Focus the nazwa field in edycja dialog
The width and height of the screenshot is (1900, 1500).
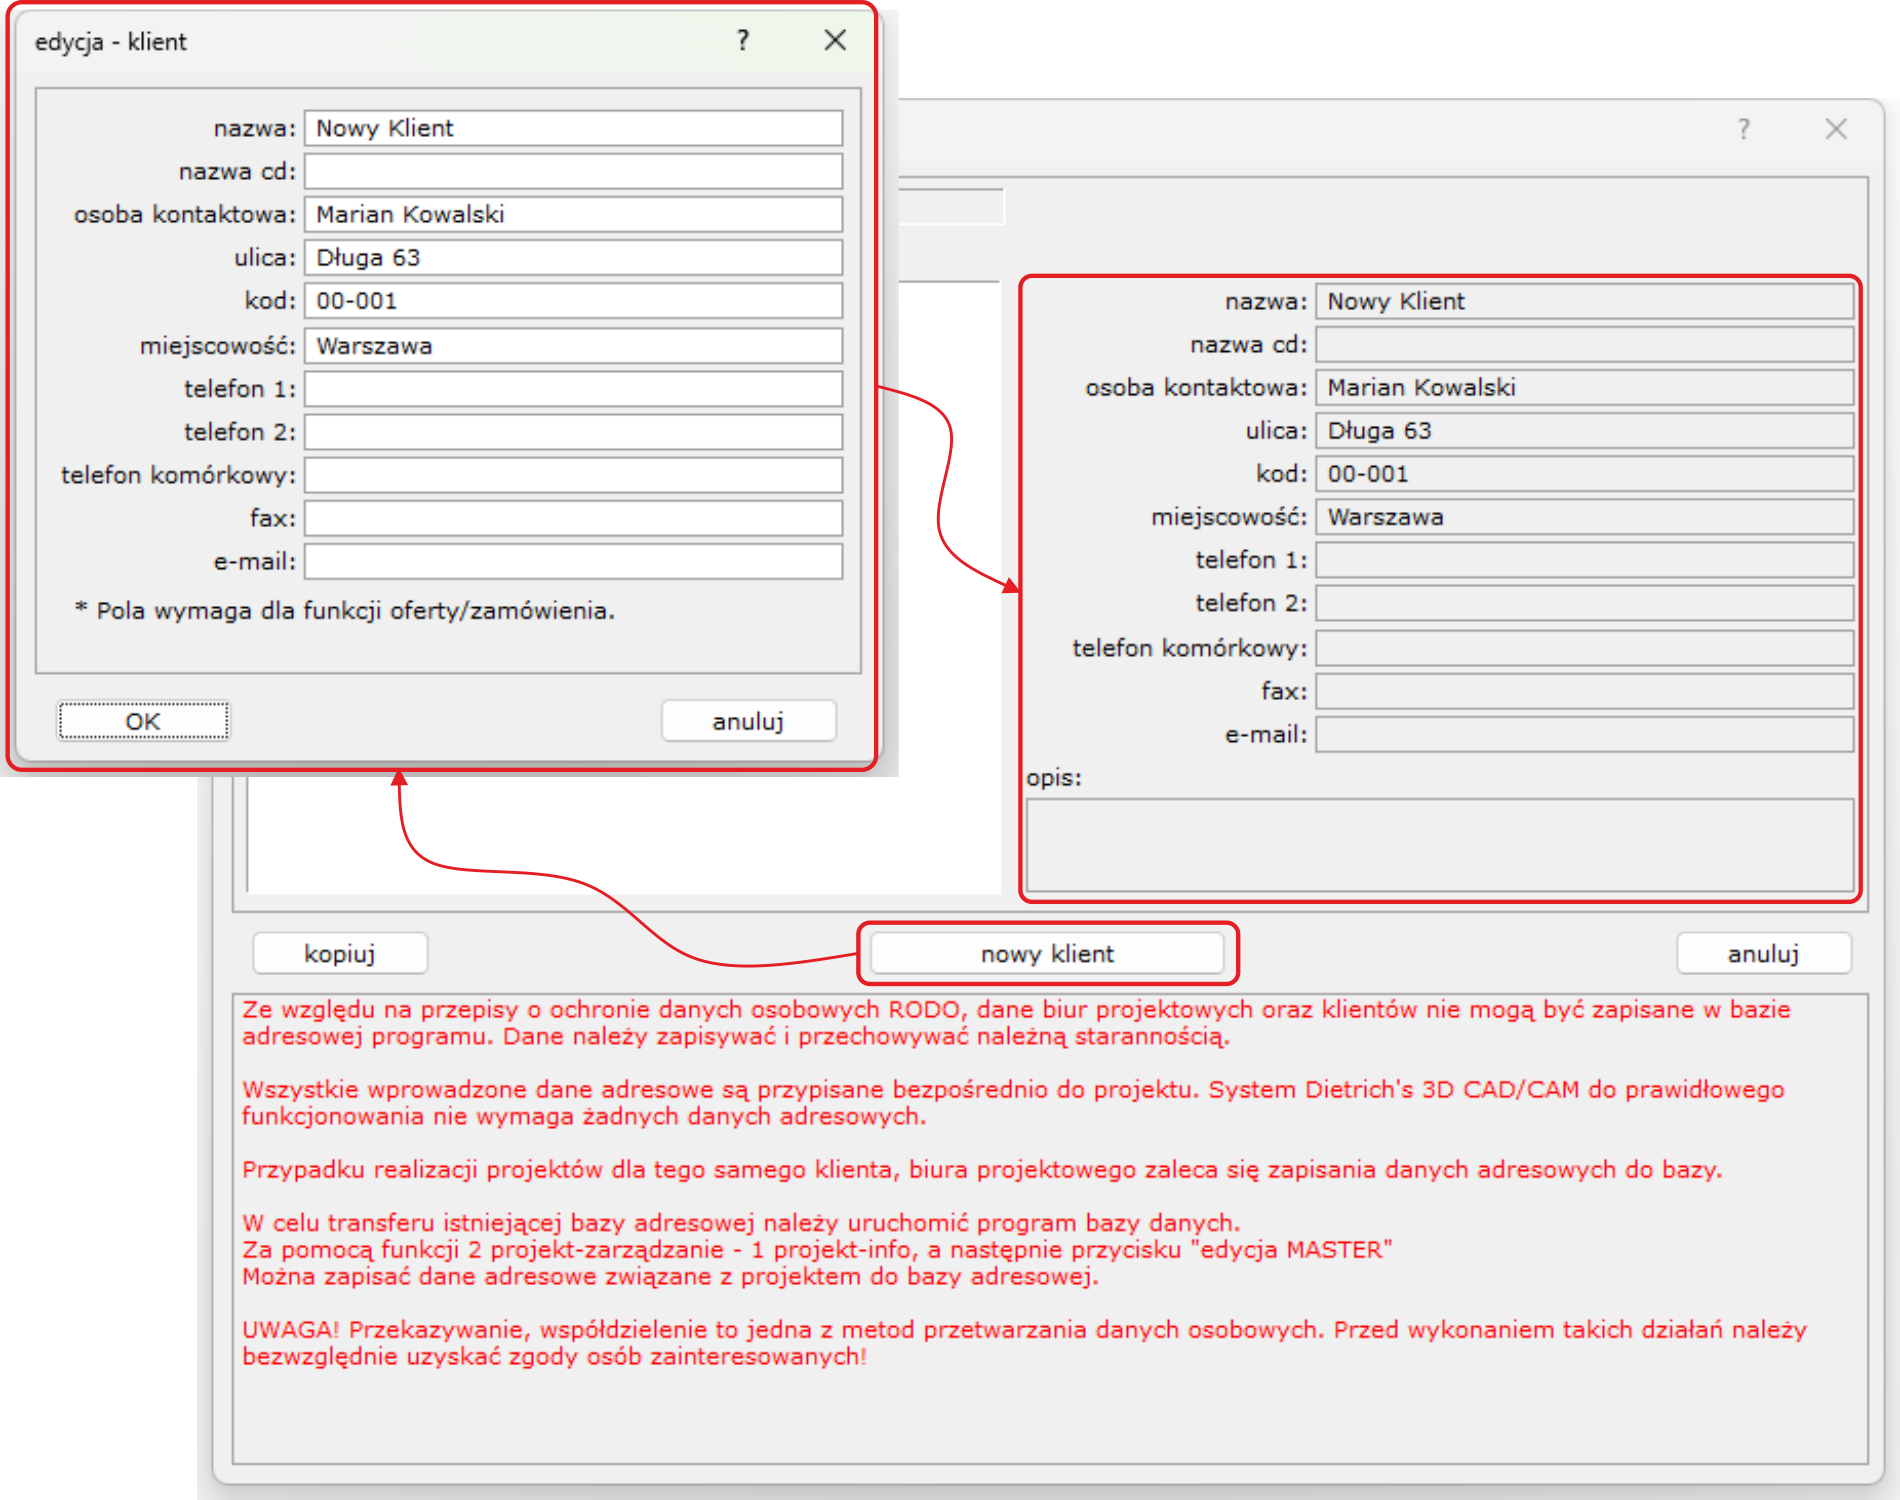pos(573,128)
